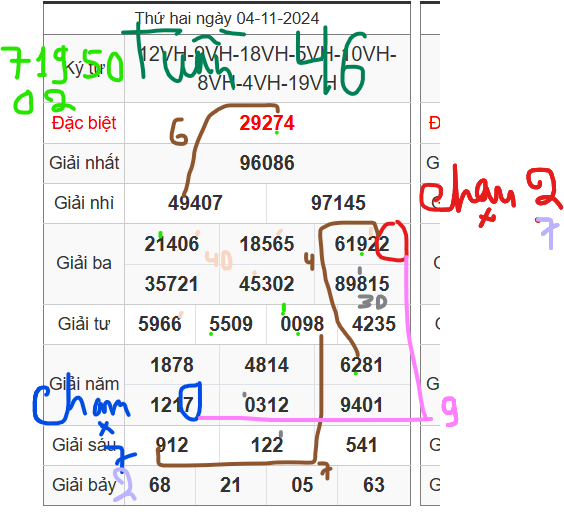Click sixth prize number 912
The image size is (564, 518).
click(172, 445)
